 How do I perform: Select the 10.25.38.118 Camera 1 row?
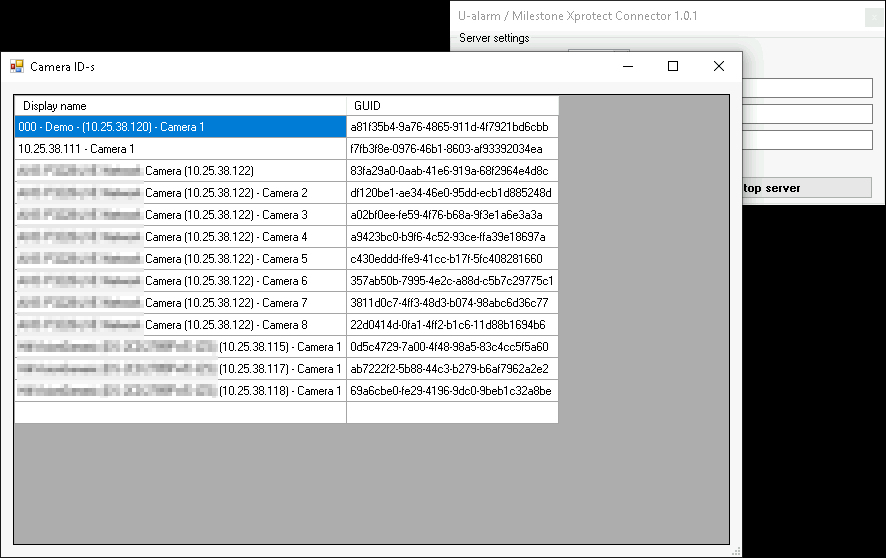coord(180,391)
